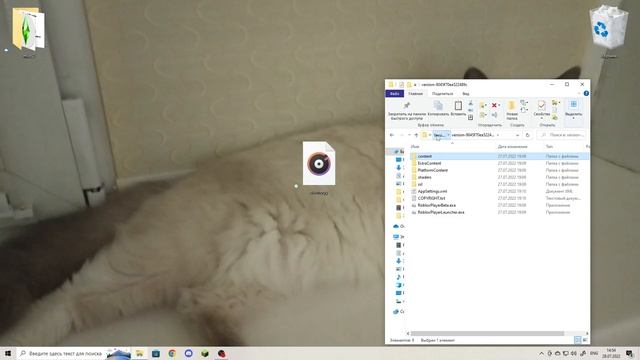Sort by the Имя column header
Viewport: 640px width, 360px height.
coord(415,147)
